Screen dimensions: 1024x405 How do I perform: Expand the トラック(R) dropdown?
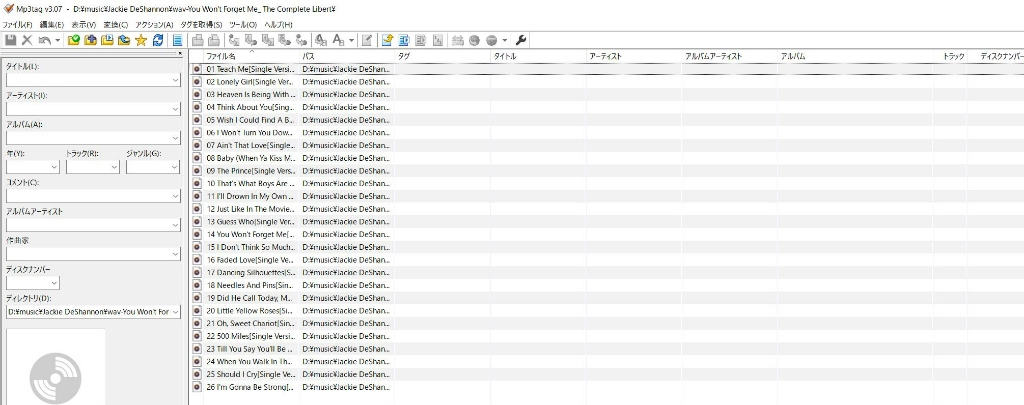114,167
